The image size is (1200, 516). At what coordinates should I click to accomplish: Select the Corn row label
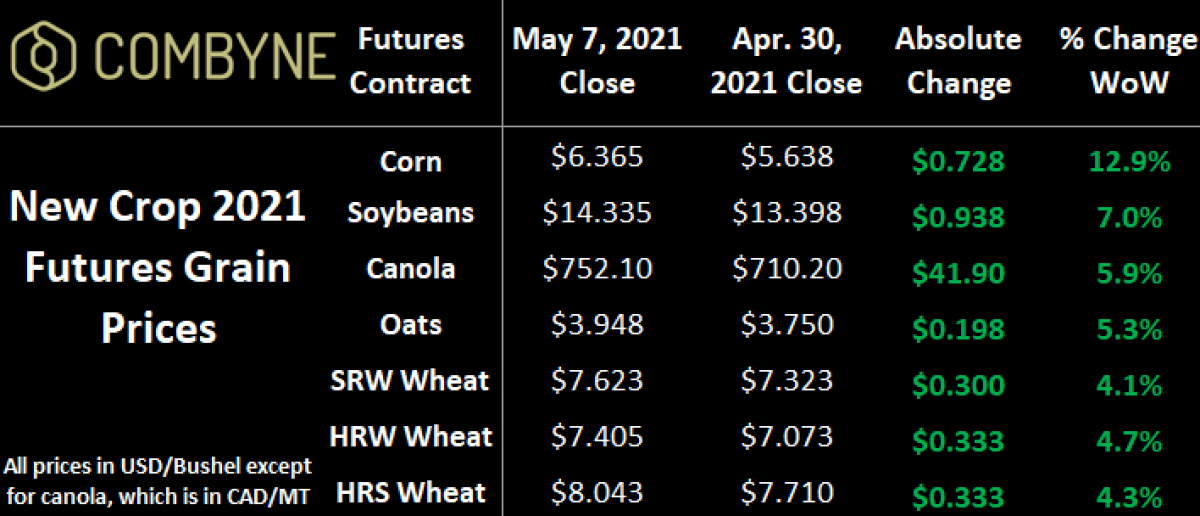coord(410,161)
